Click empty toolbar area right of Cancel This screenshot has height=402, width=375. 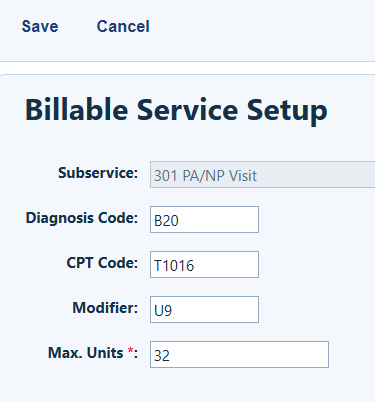263,27
